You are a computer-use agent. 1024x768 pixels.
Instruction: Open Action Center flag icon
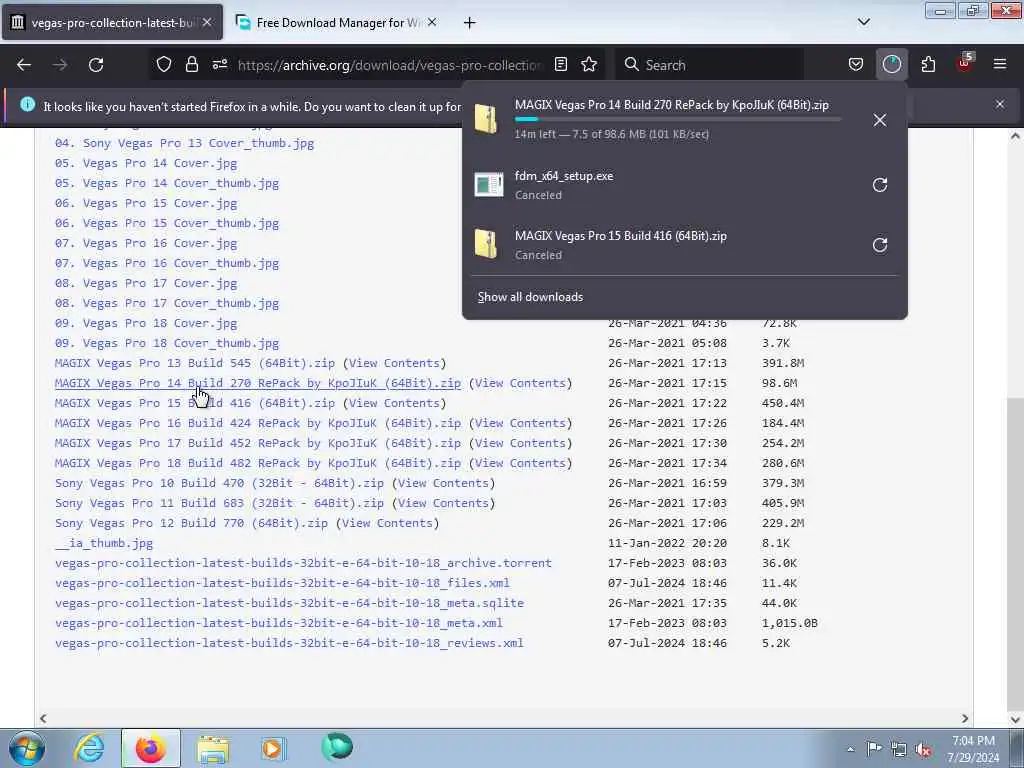point(874,748)
